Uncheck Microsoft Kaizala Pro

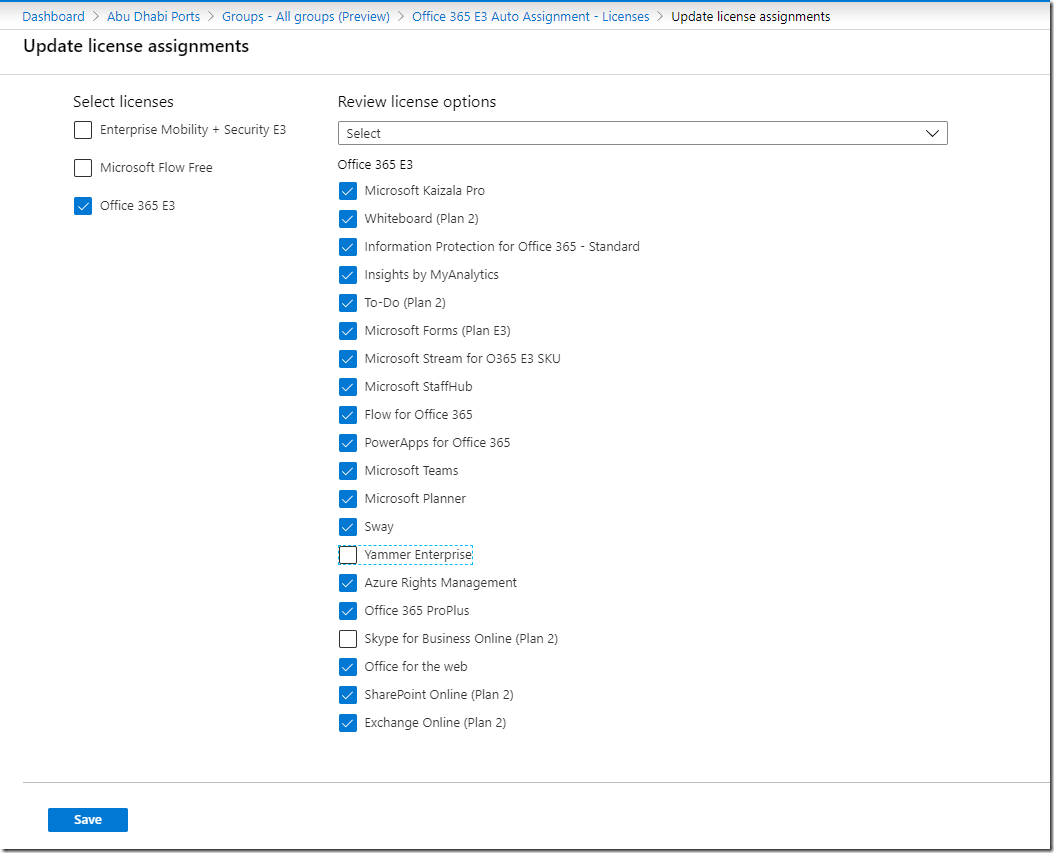pos(348,191)
